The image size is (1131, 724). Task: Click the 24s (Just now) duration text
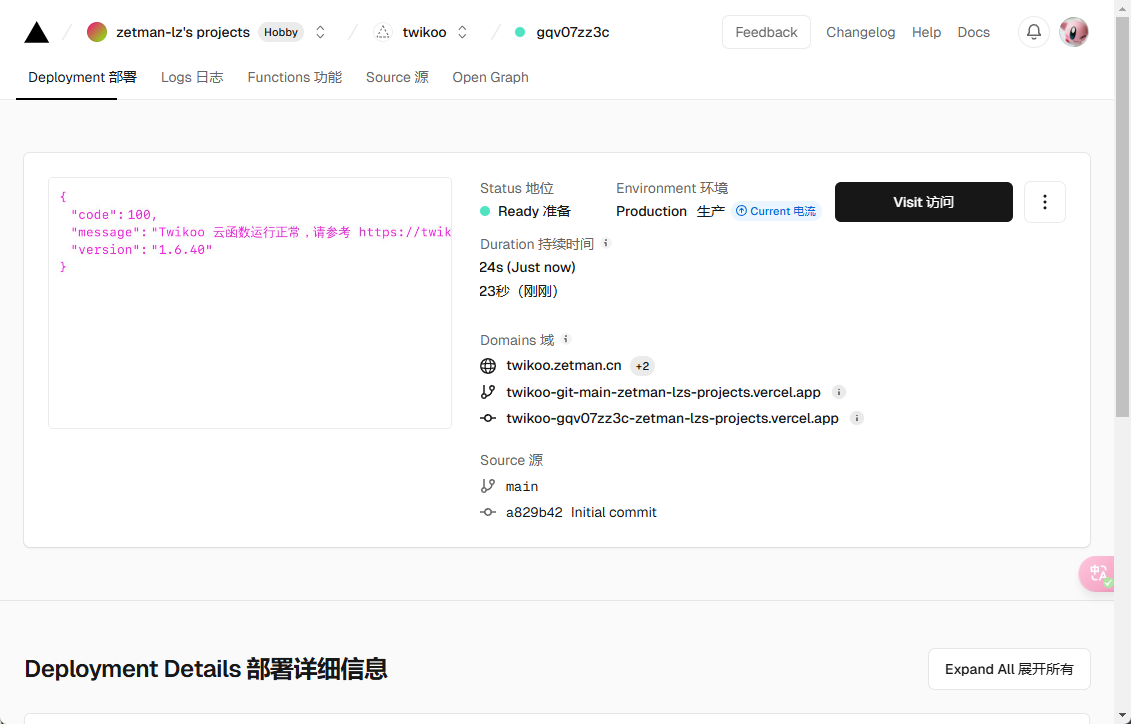[527, 268]
